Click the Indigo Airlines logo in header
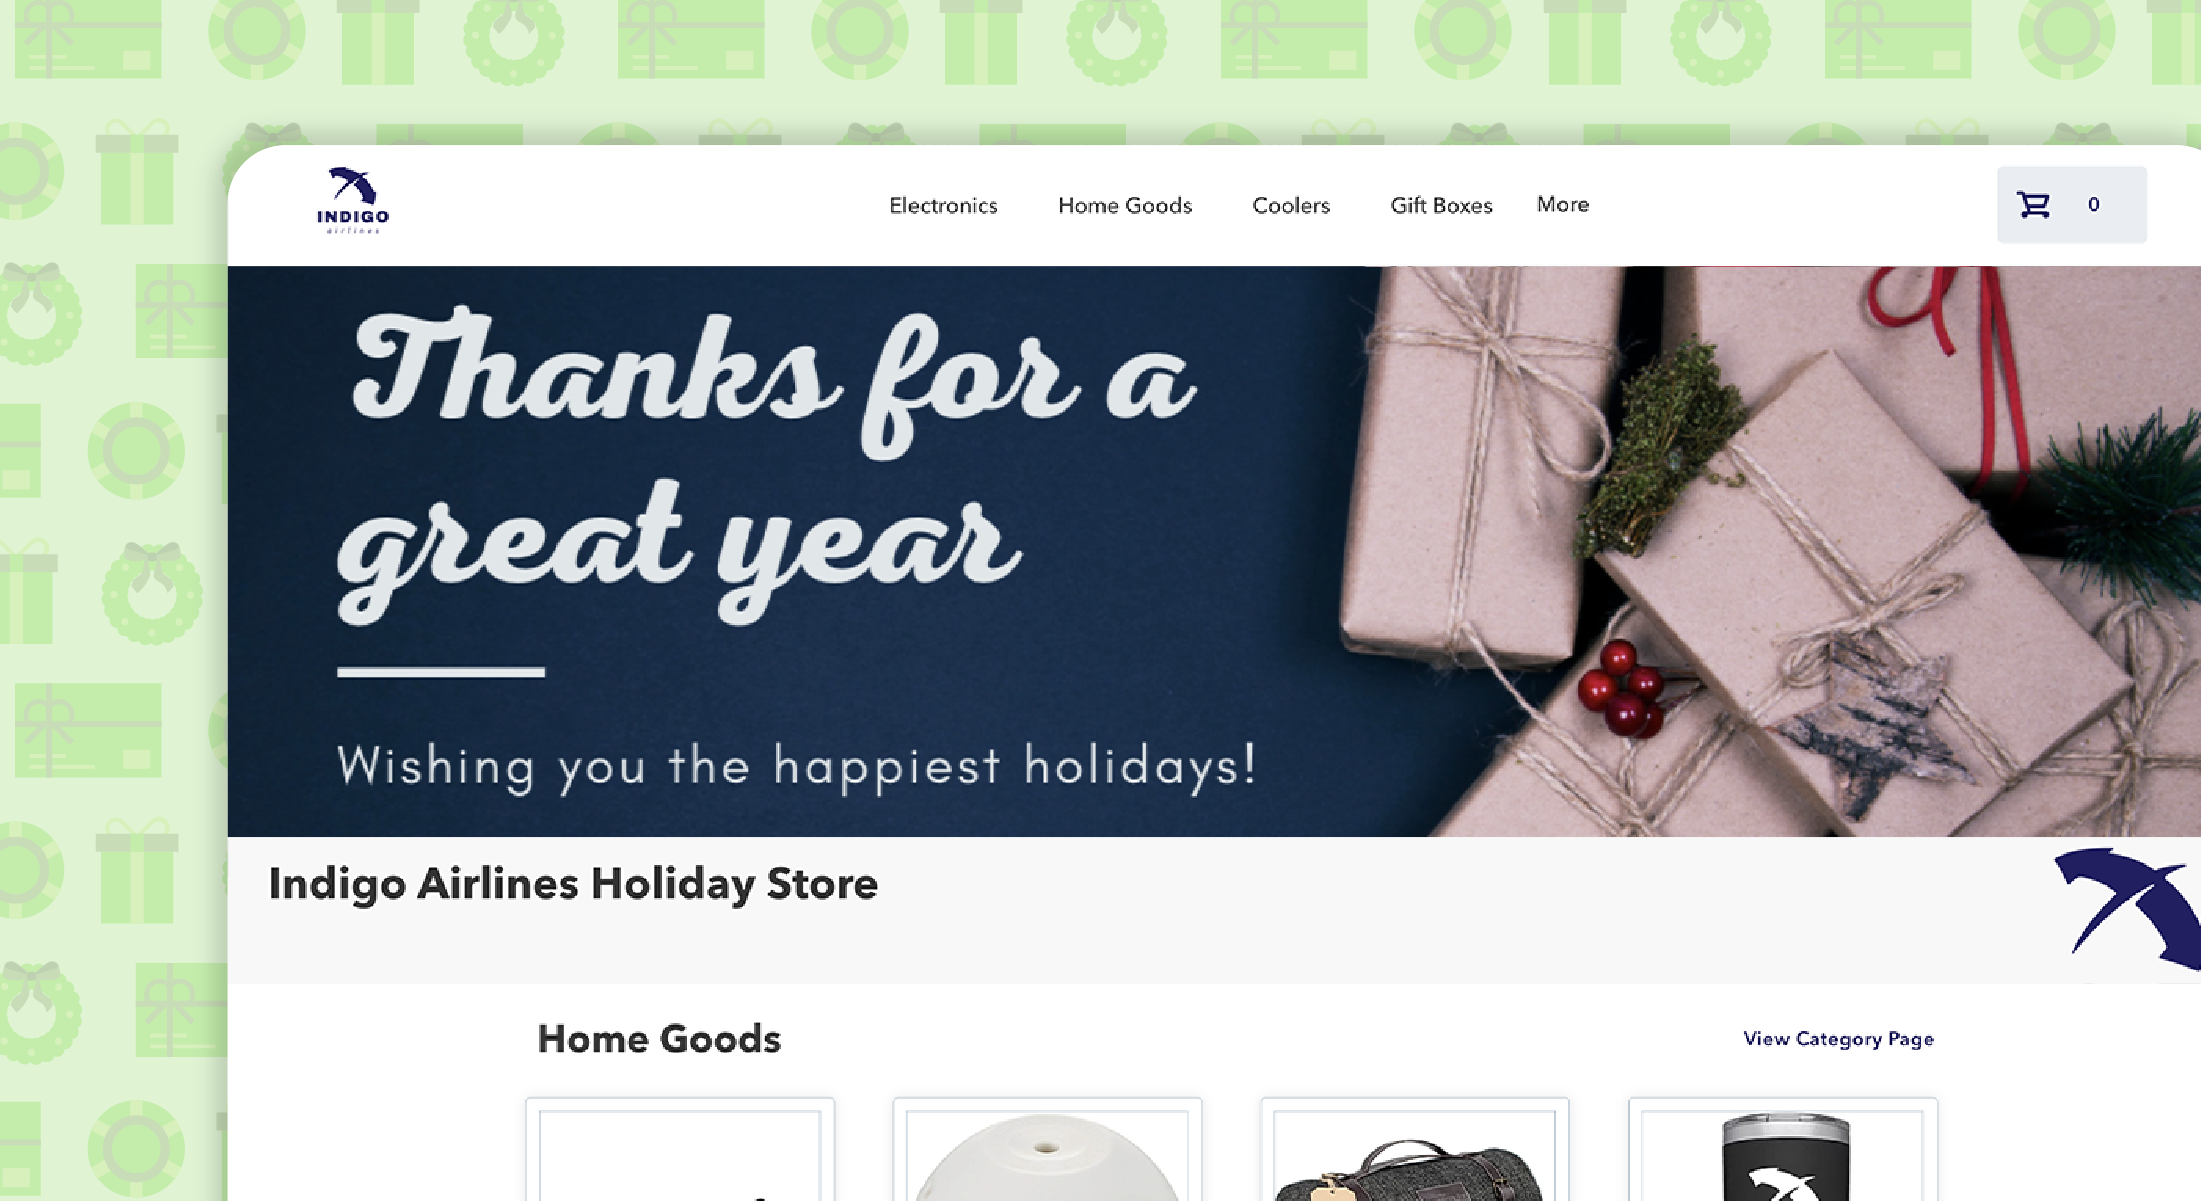This screenshot has width=2201, height=1201. coord(353,201)
